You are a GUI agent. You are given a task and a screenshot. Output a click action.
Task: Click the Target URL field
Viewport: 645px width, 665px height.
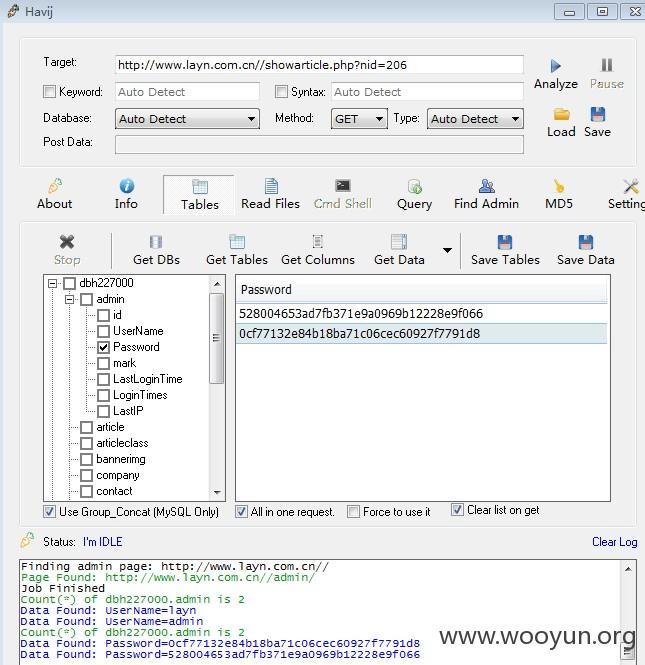tap(319, 65)
